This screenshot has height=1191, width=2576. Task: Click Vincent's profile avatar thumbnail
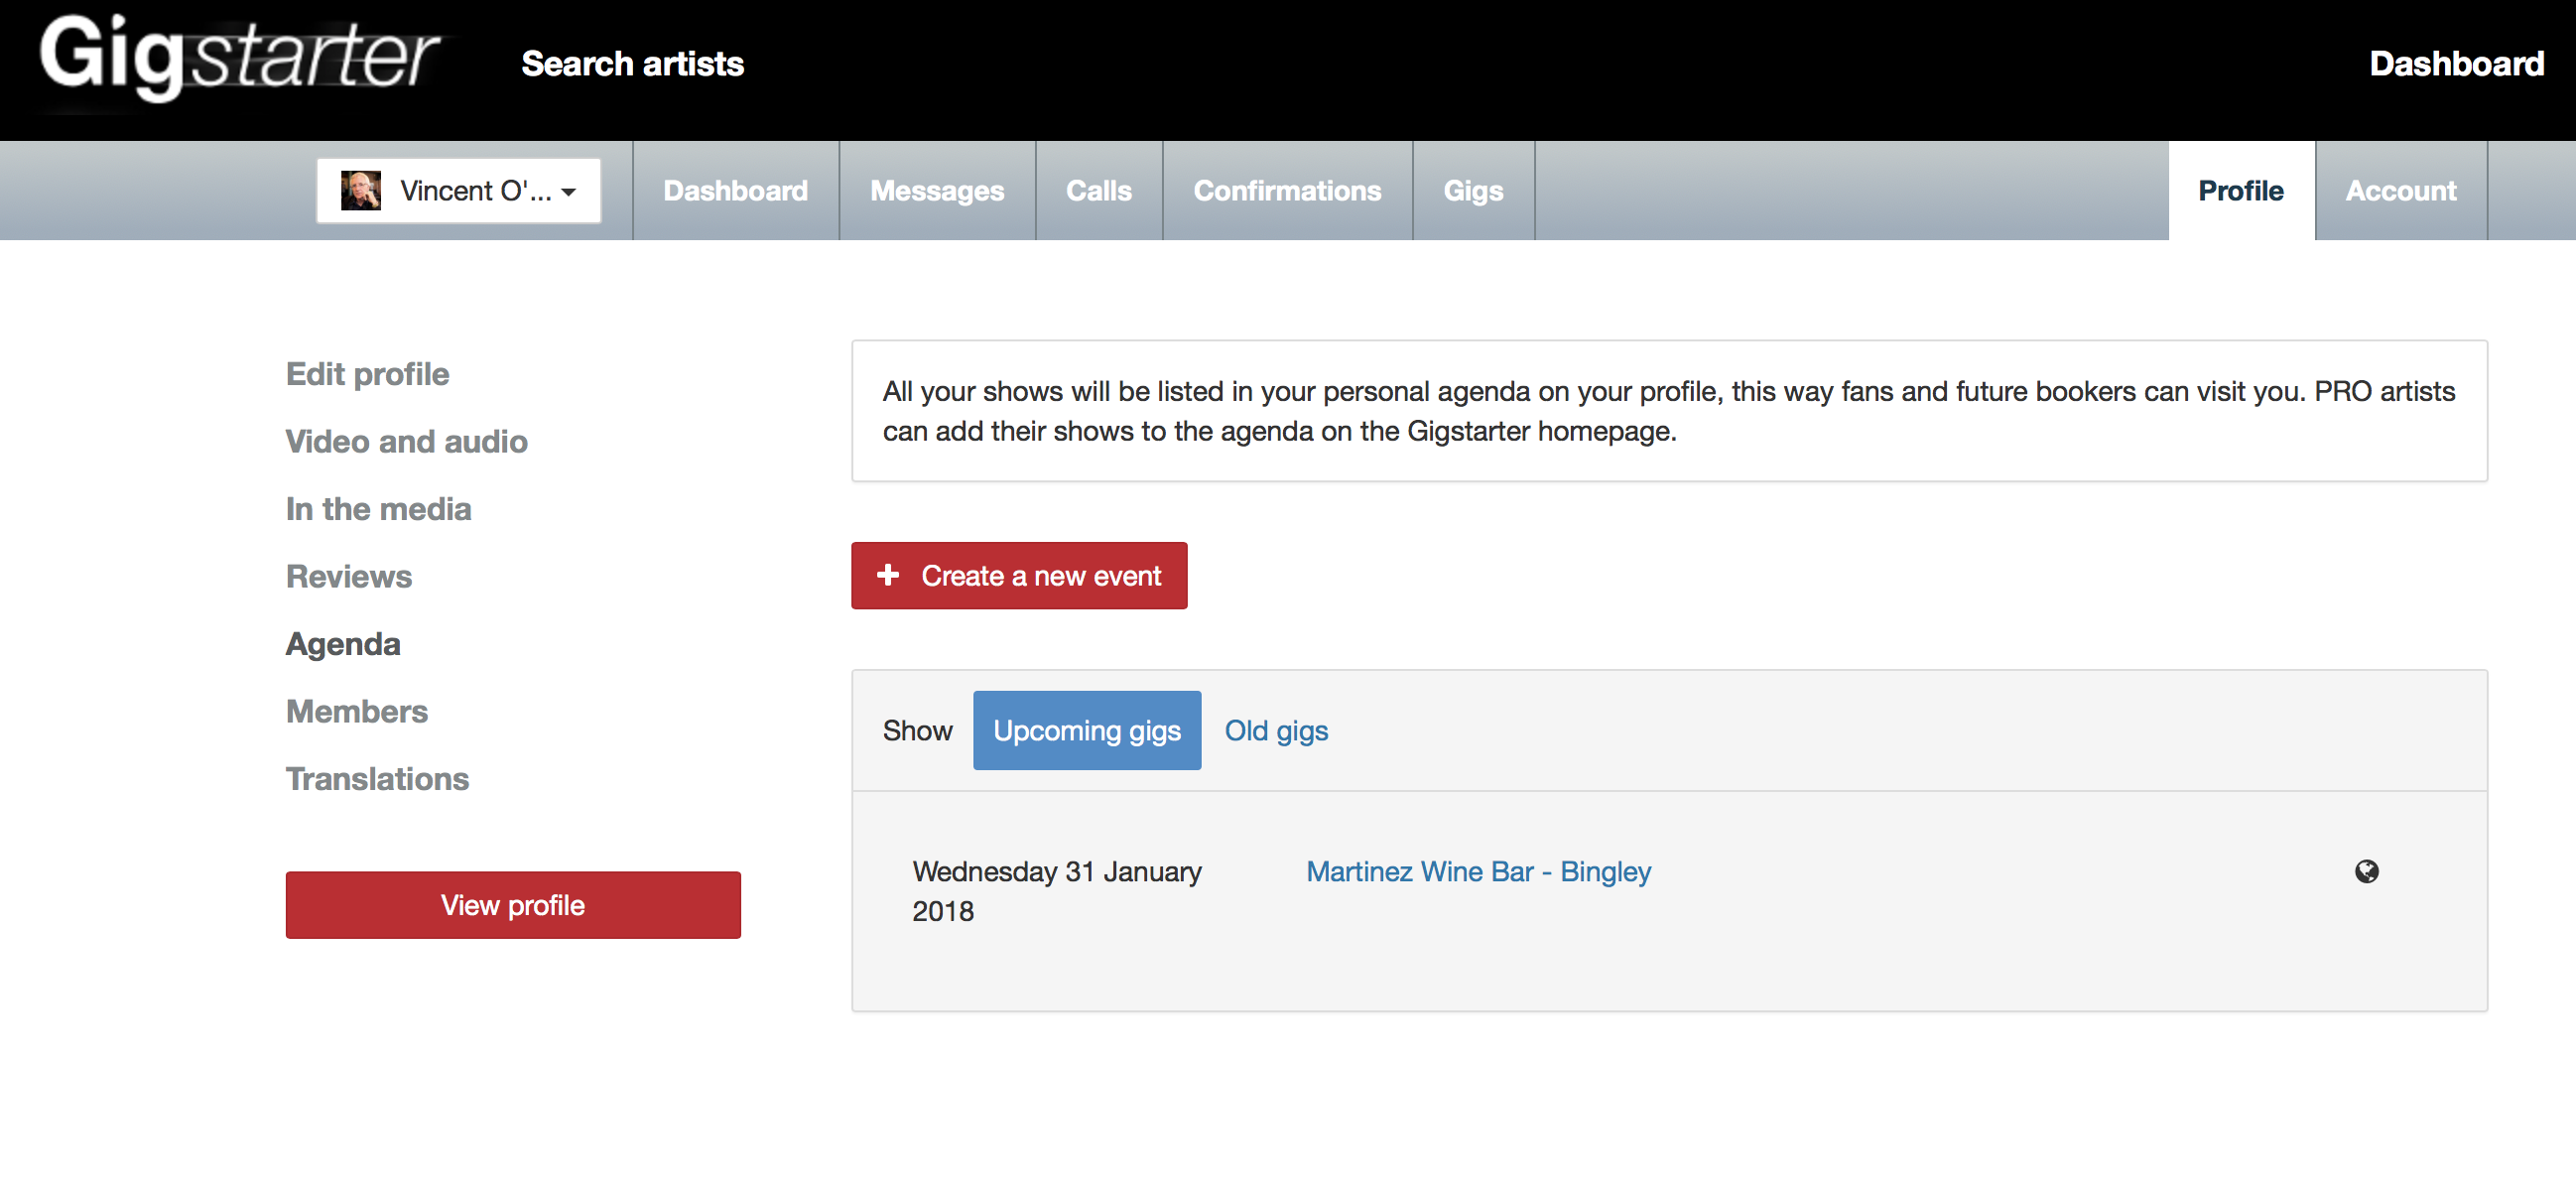[360, 190]
